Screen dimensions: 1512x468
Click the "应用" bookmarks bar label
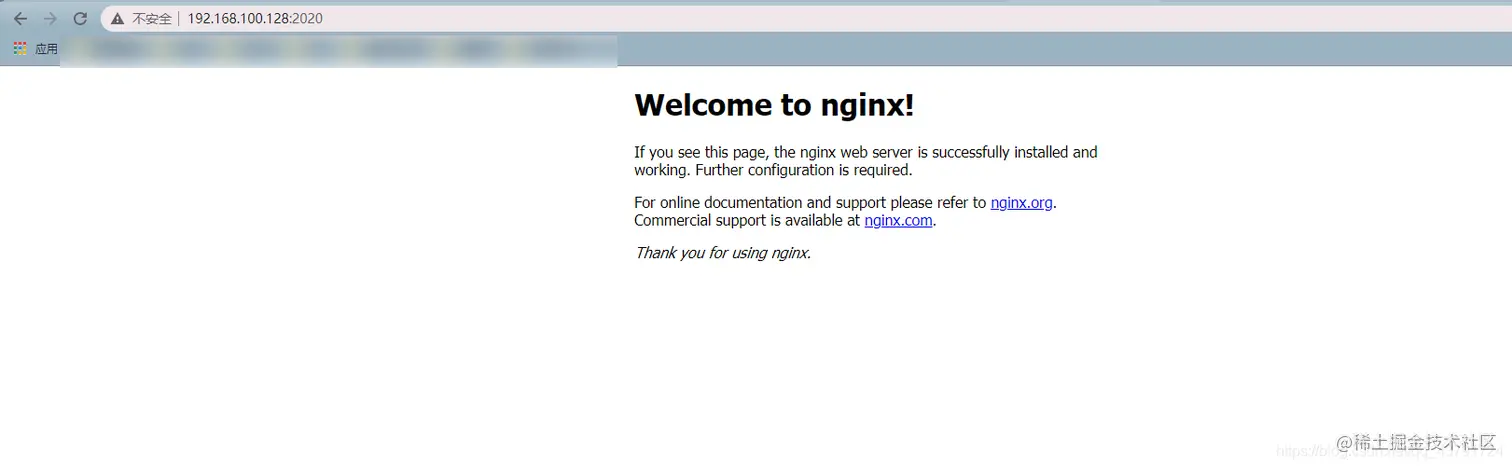(x=46, y=48)
